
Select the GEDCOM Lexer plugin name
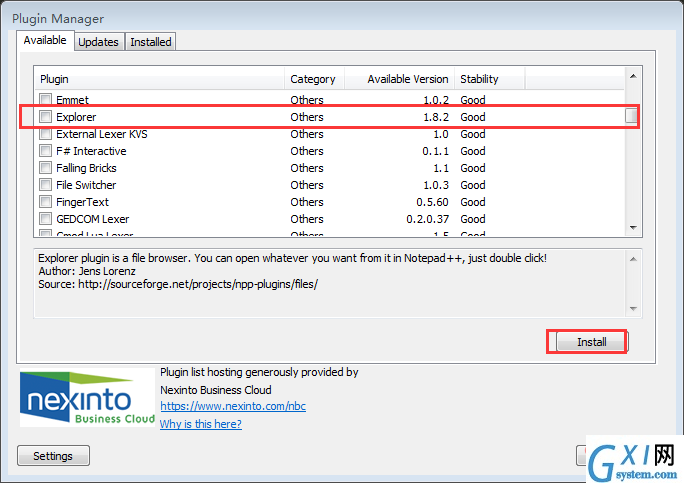(92, 219)
